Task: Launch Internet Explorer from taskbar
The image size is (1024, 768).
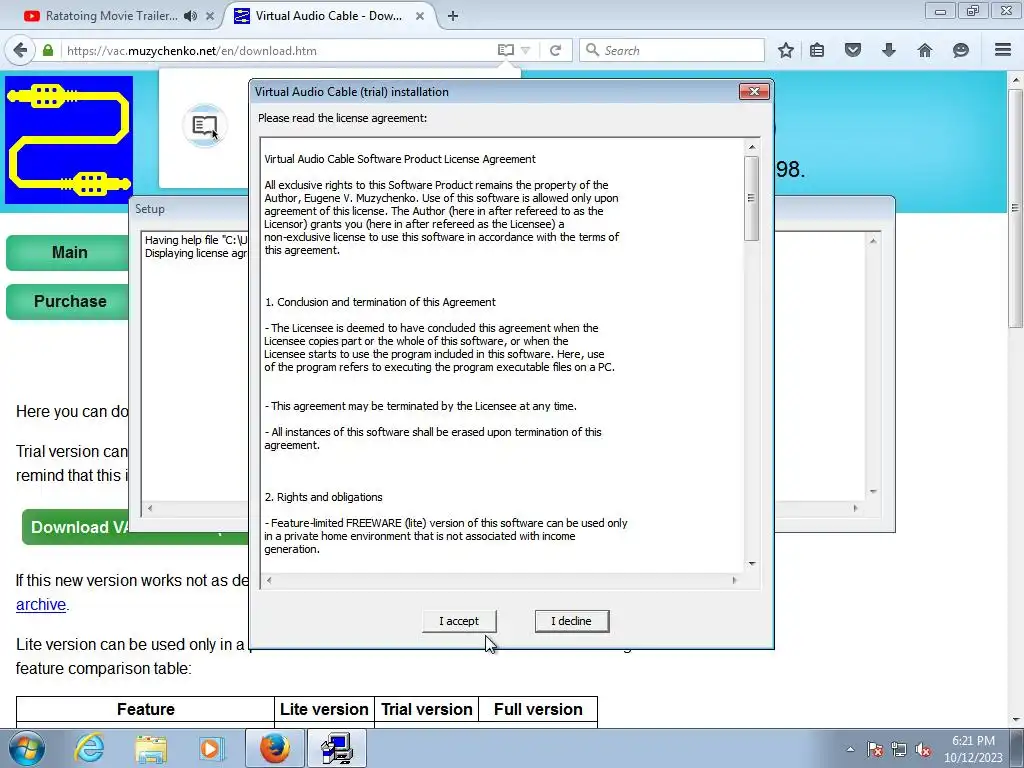Action: [89, 748]
